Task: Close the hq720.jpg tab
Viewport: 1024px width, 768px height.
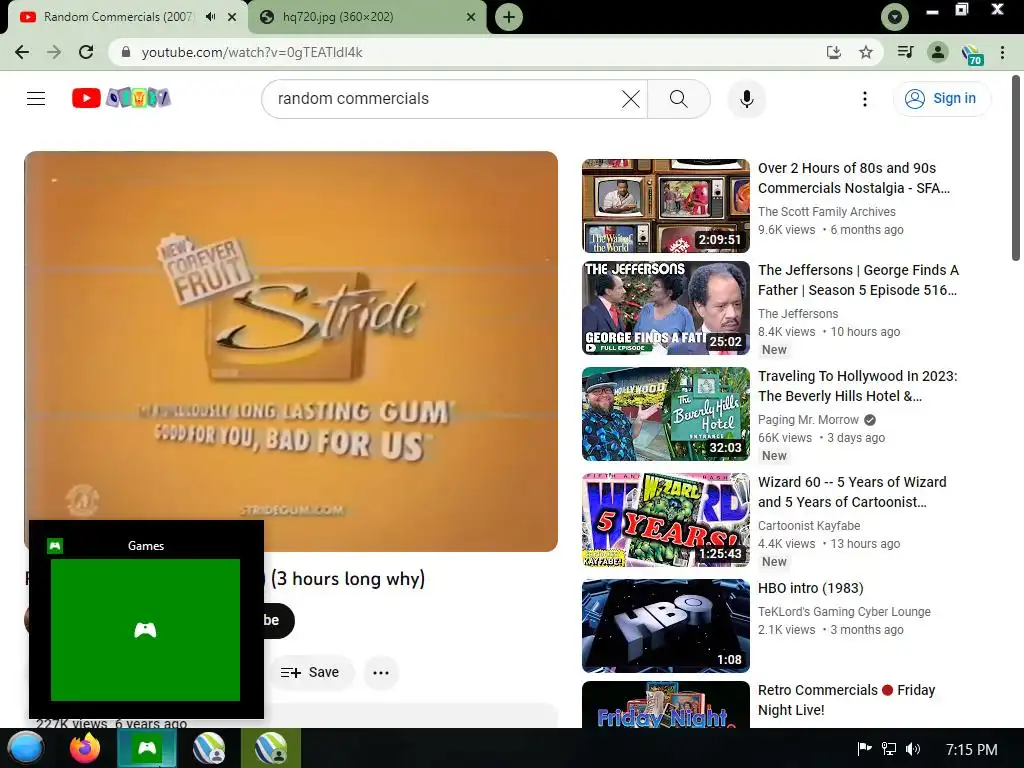Action: (x=471, y=17)
